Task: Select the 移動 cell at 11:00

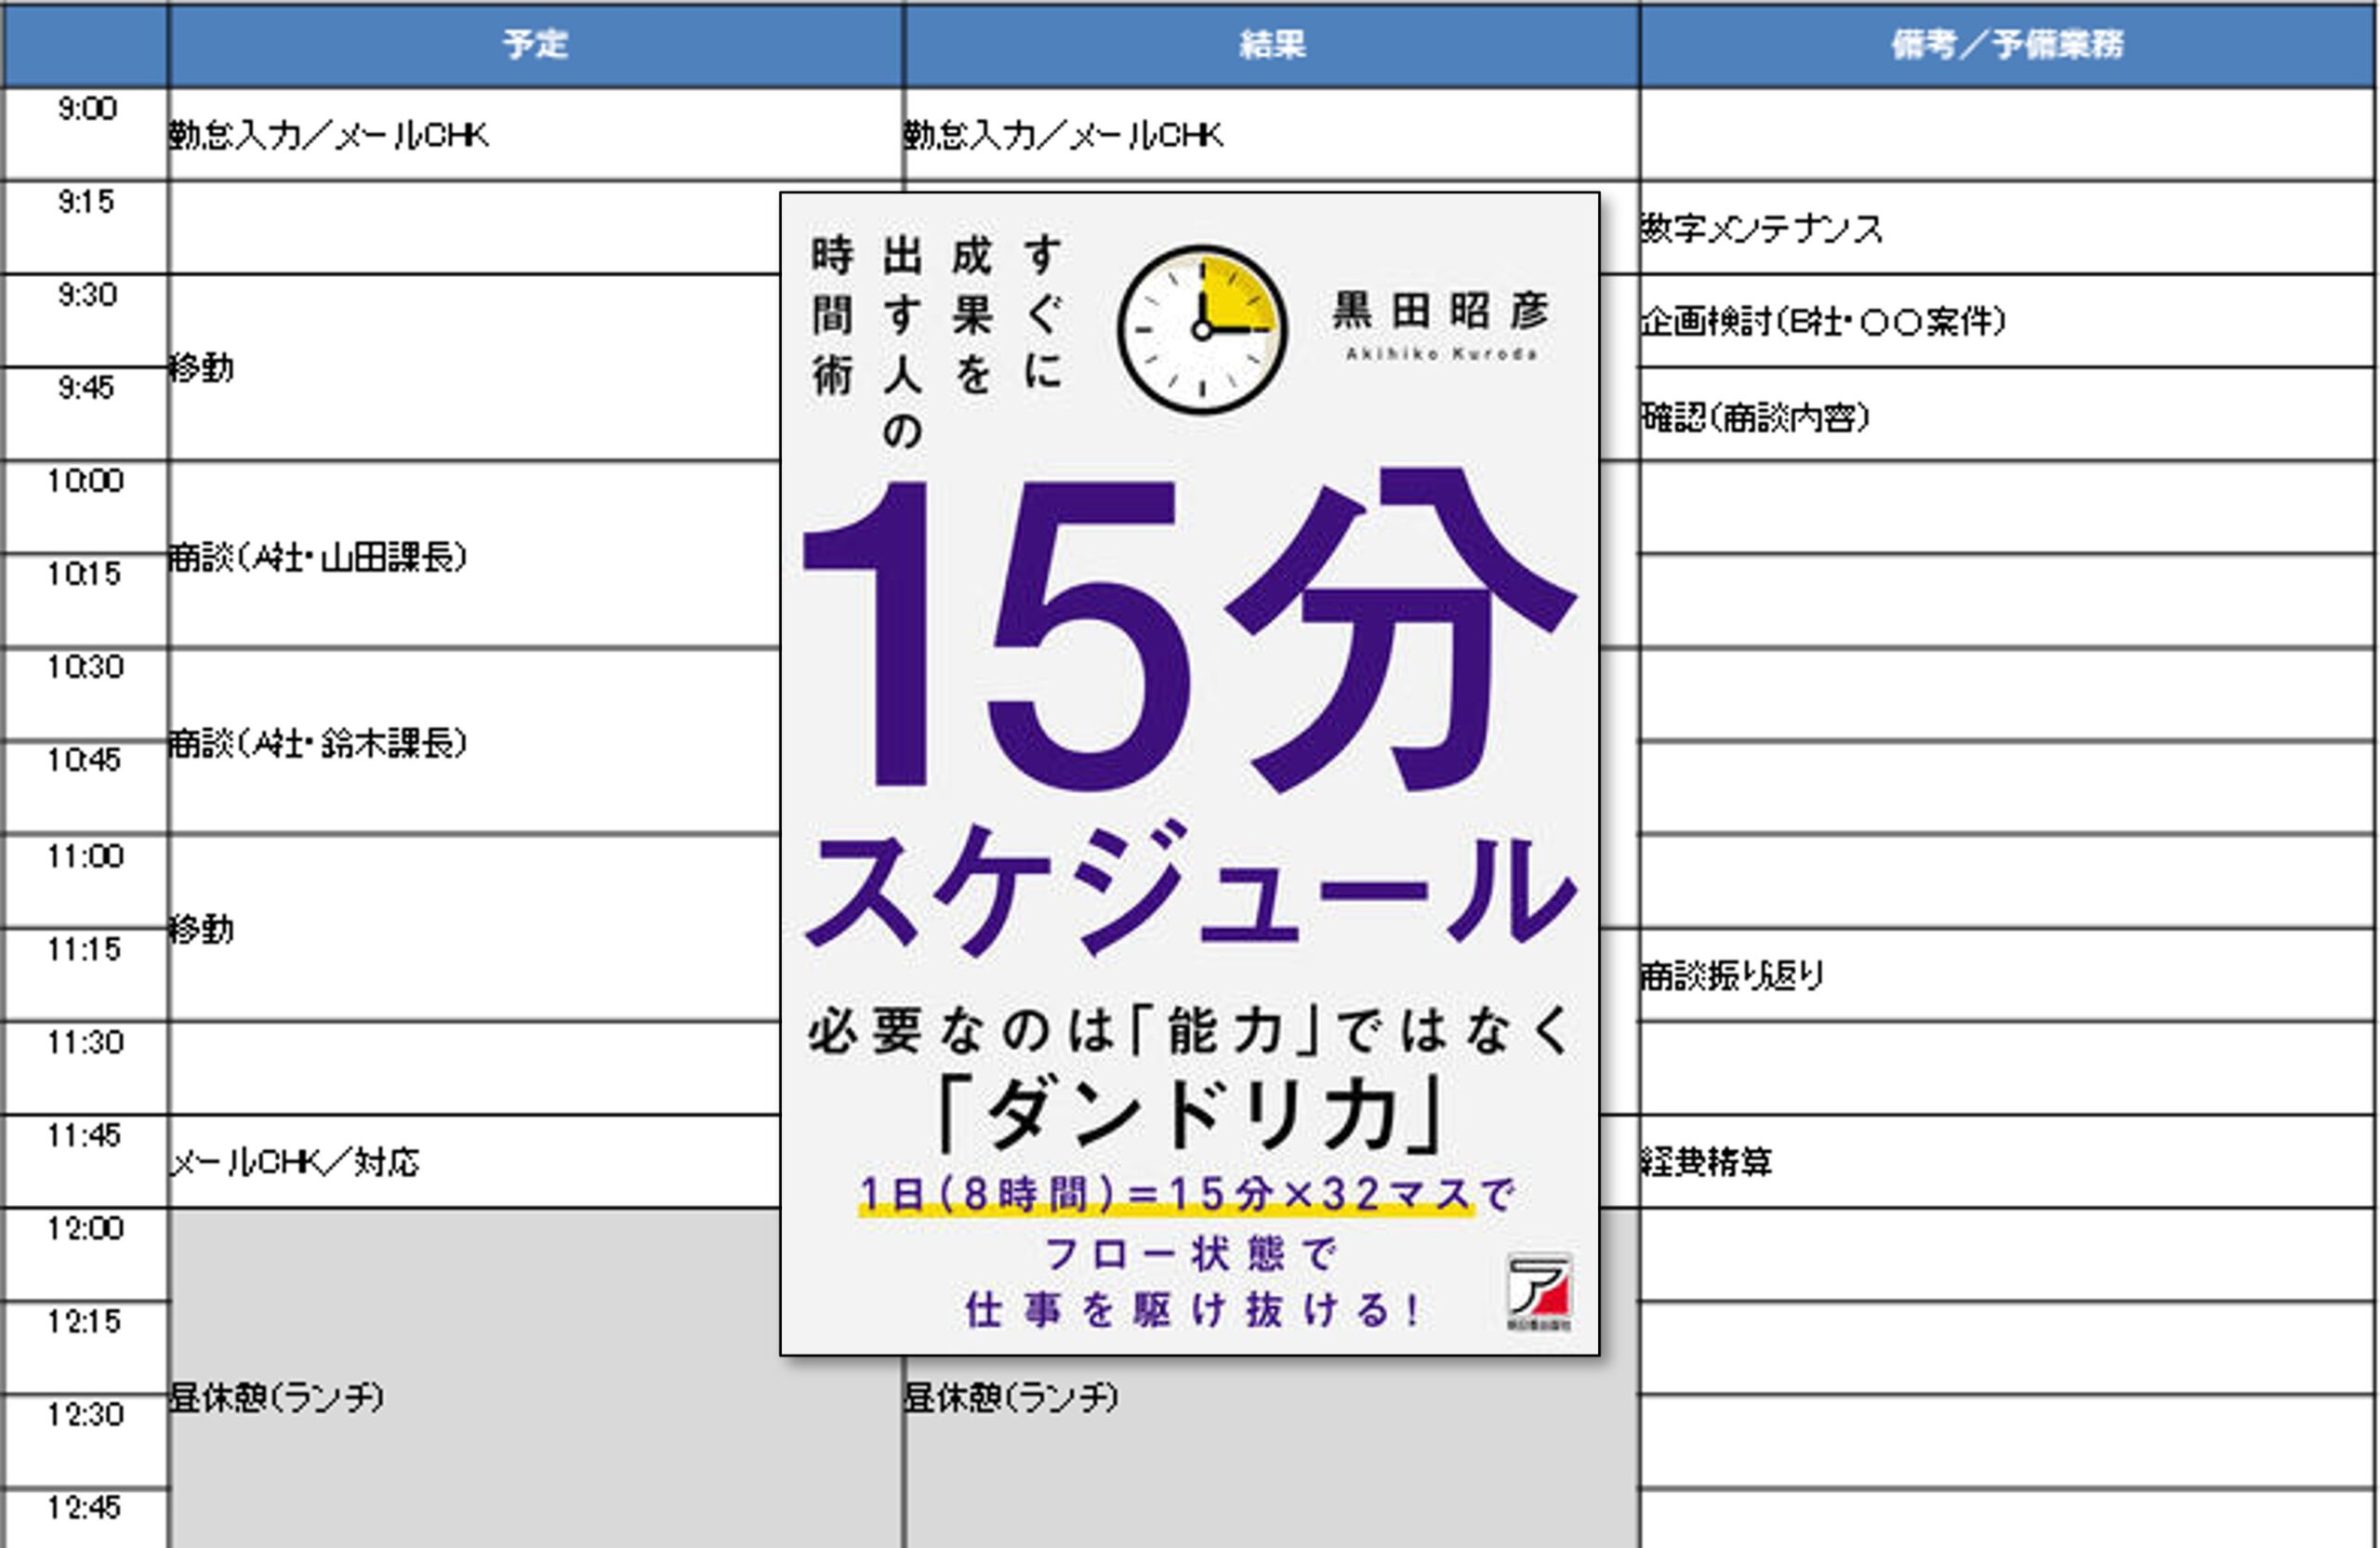Action: click(475, 928)
